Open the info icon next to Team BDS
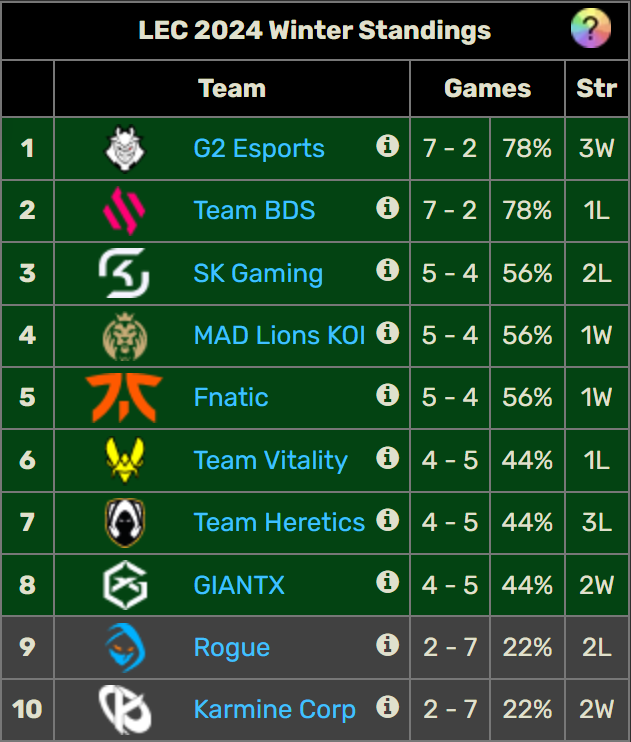This screenshot has width=631, height=742. [x=387, y=208]
